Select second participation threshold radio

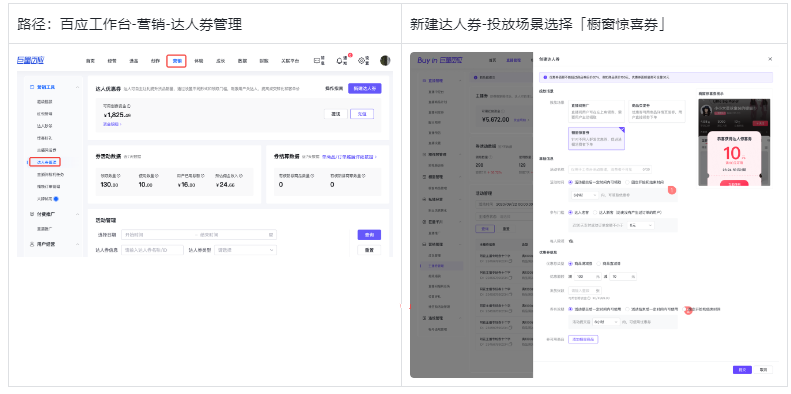point(595,212)
